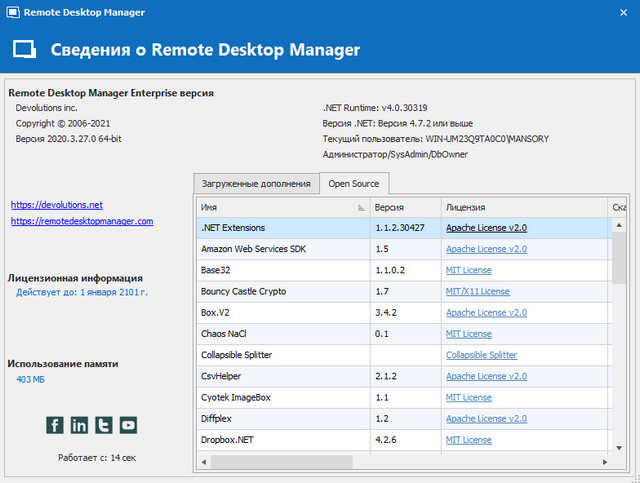Open the YouTube social icon
This screenshot has width=640, height=483.
(128, 425)
